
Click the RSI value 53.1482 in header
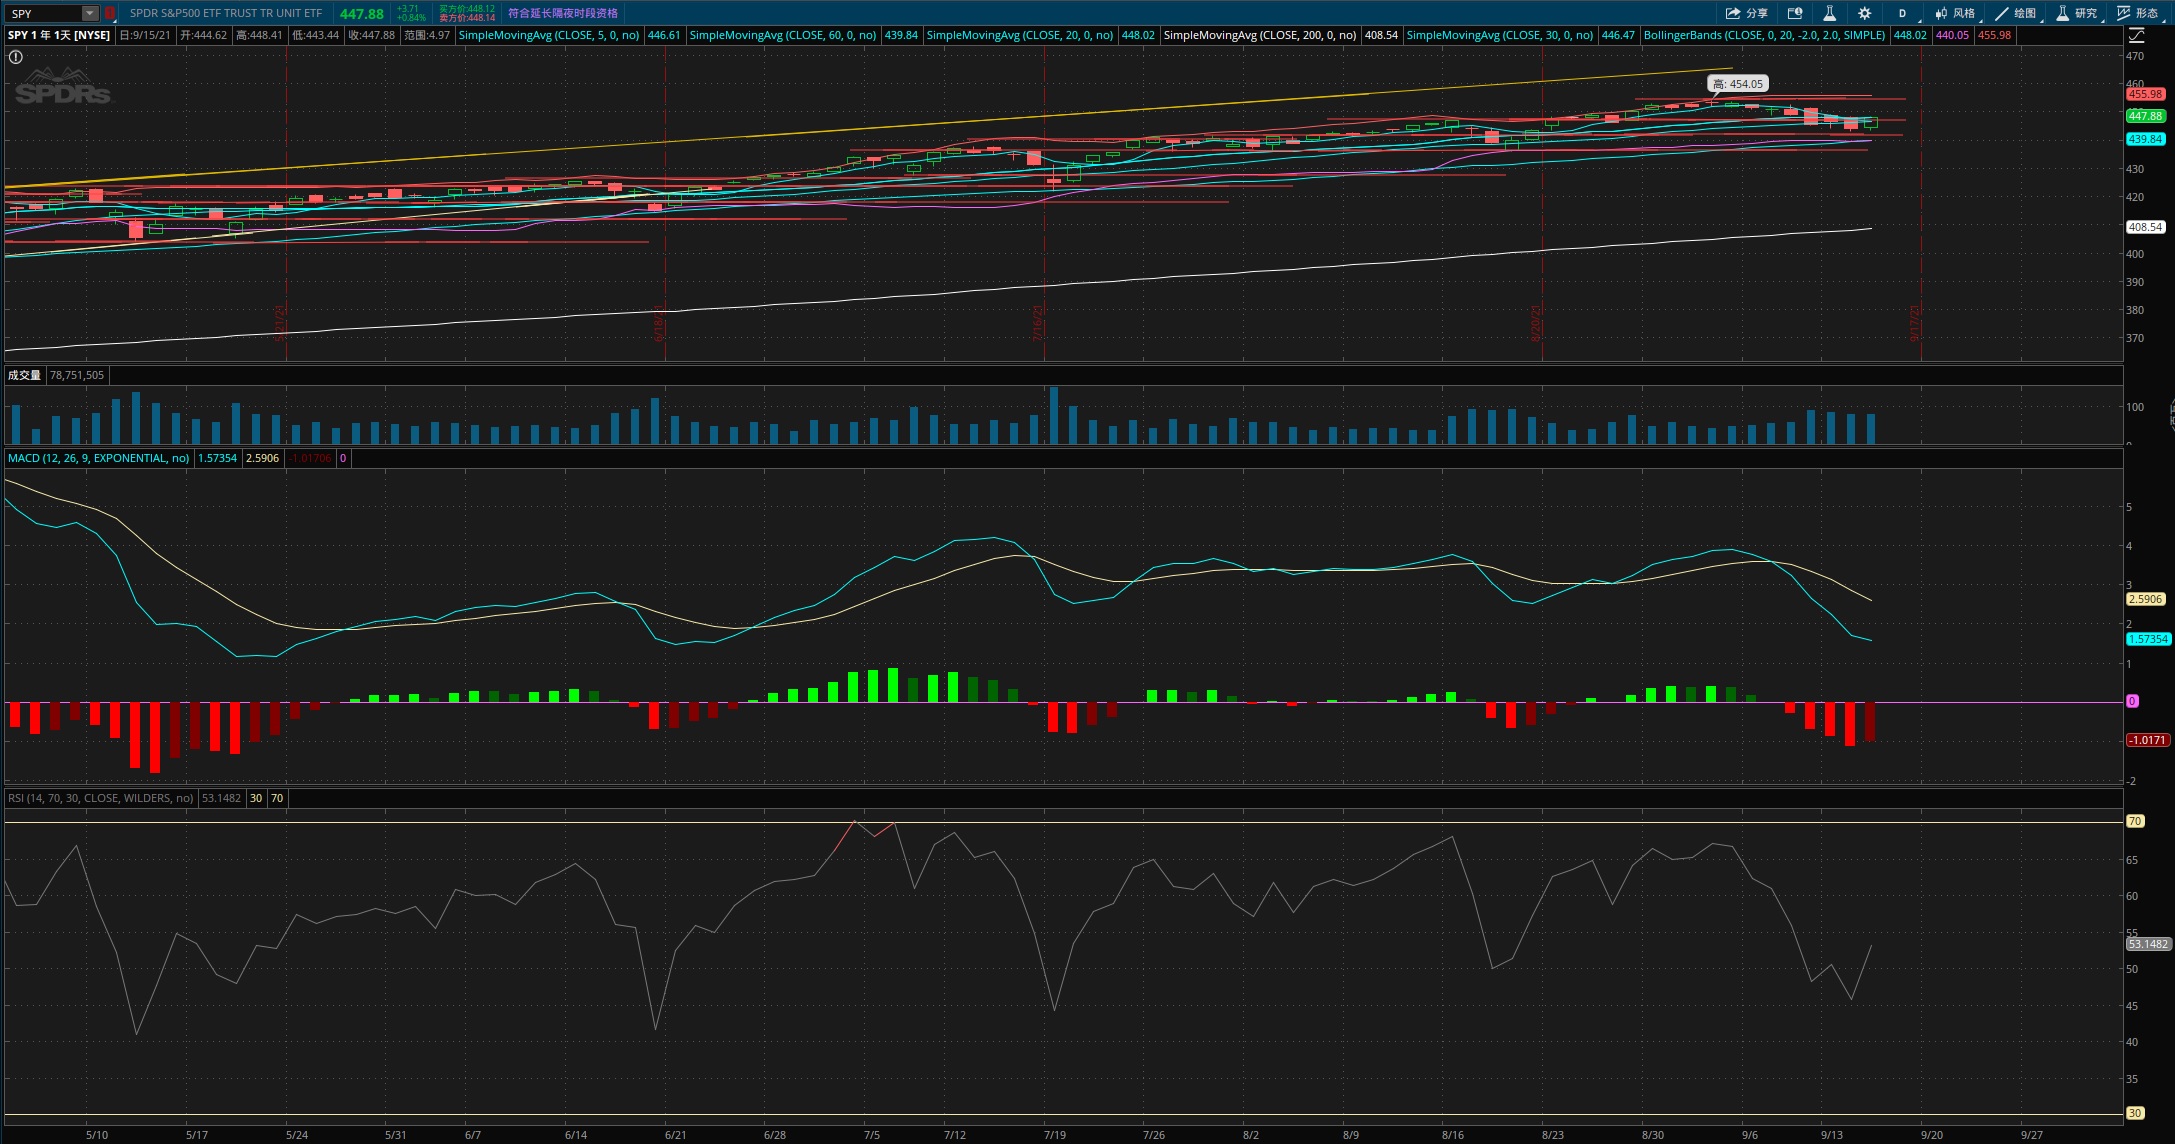click(x=221, y=798)
